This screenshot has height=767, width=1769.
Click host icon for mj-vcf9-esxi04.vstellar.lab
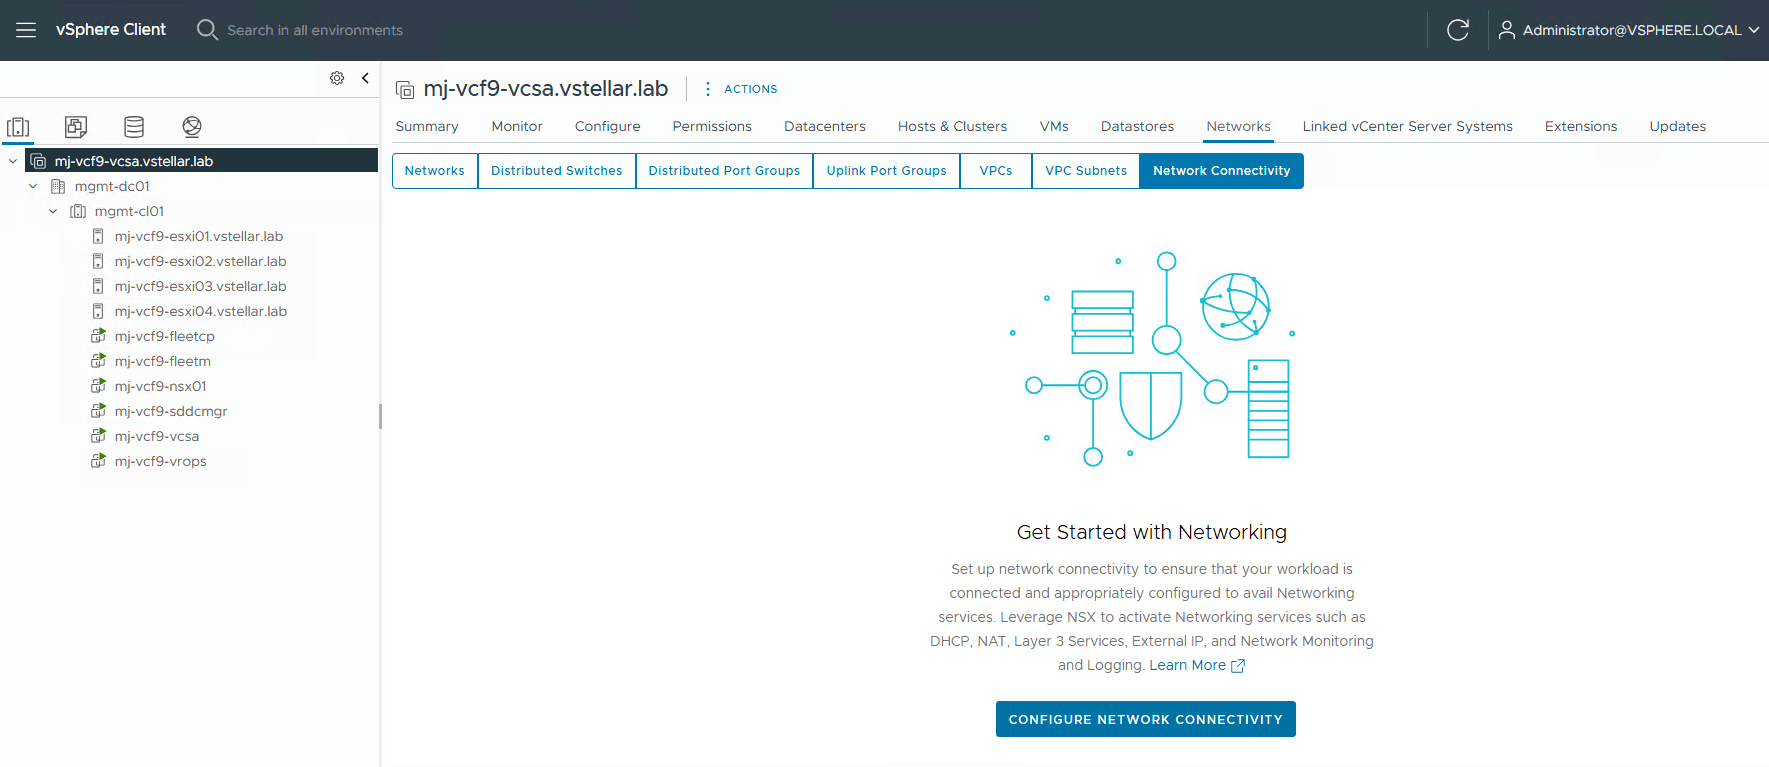pyautogui.click(x=98, y=311)
